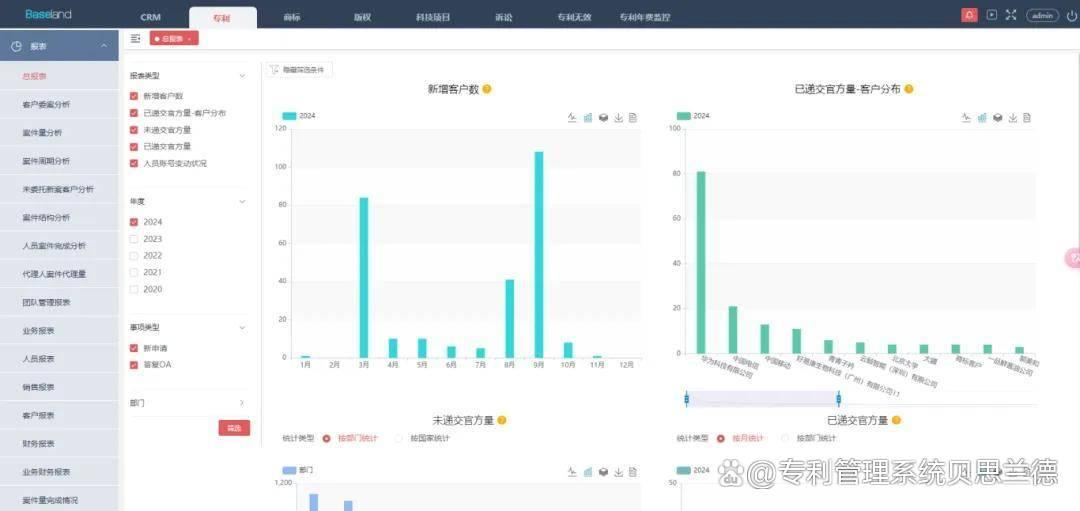Image resolution: width=1080 pixels, height=511 pixels.
Task: Open the 科技项目 top tab
Action: pyautogui.click(x=433, y=18)
